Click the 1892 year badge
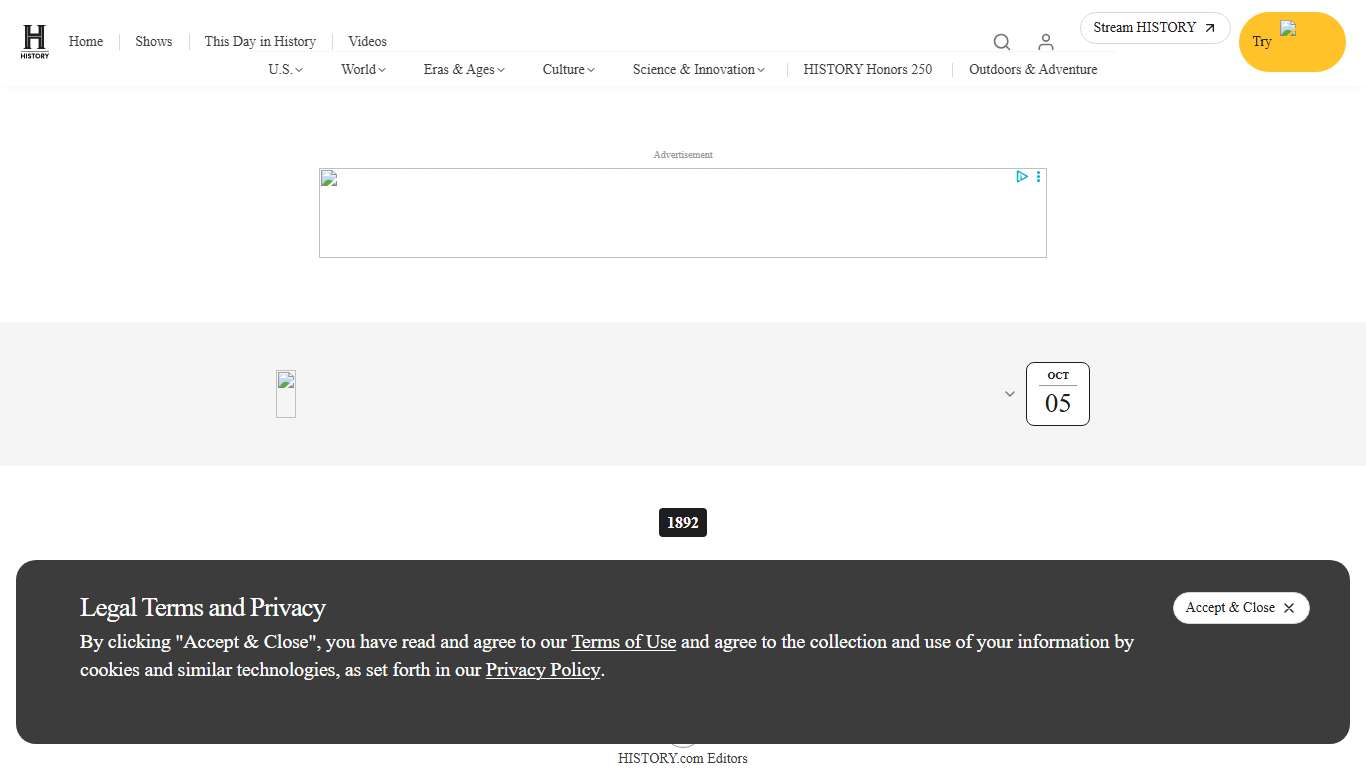Viewport: 1366px width, 768px height. click(x=683, y=523)
